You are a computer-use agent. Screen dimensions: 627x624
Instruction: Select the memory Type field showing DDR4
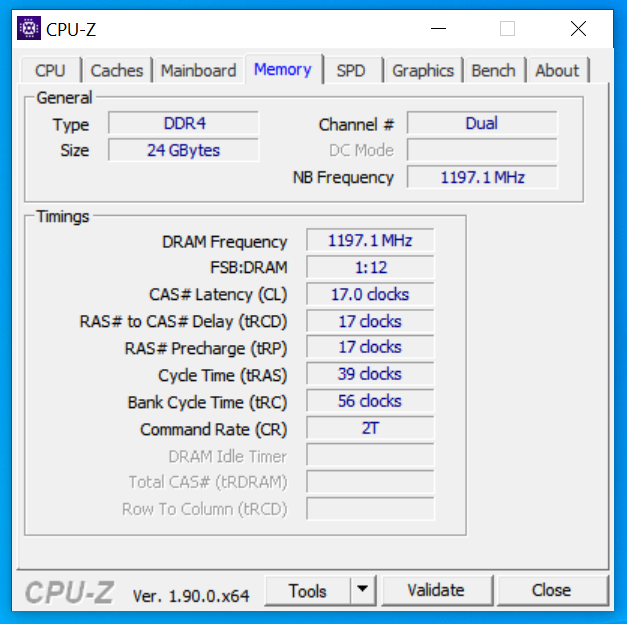[x=184, y=123]
